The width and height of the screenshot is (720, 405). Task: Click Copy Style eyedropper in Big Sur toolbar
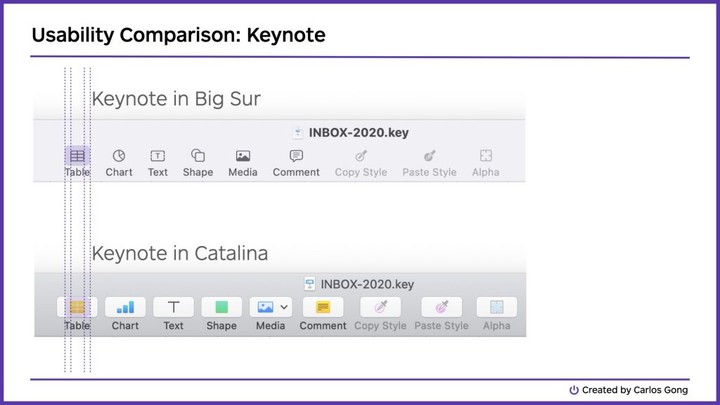361,156
